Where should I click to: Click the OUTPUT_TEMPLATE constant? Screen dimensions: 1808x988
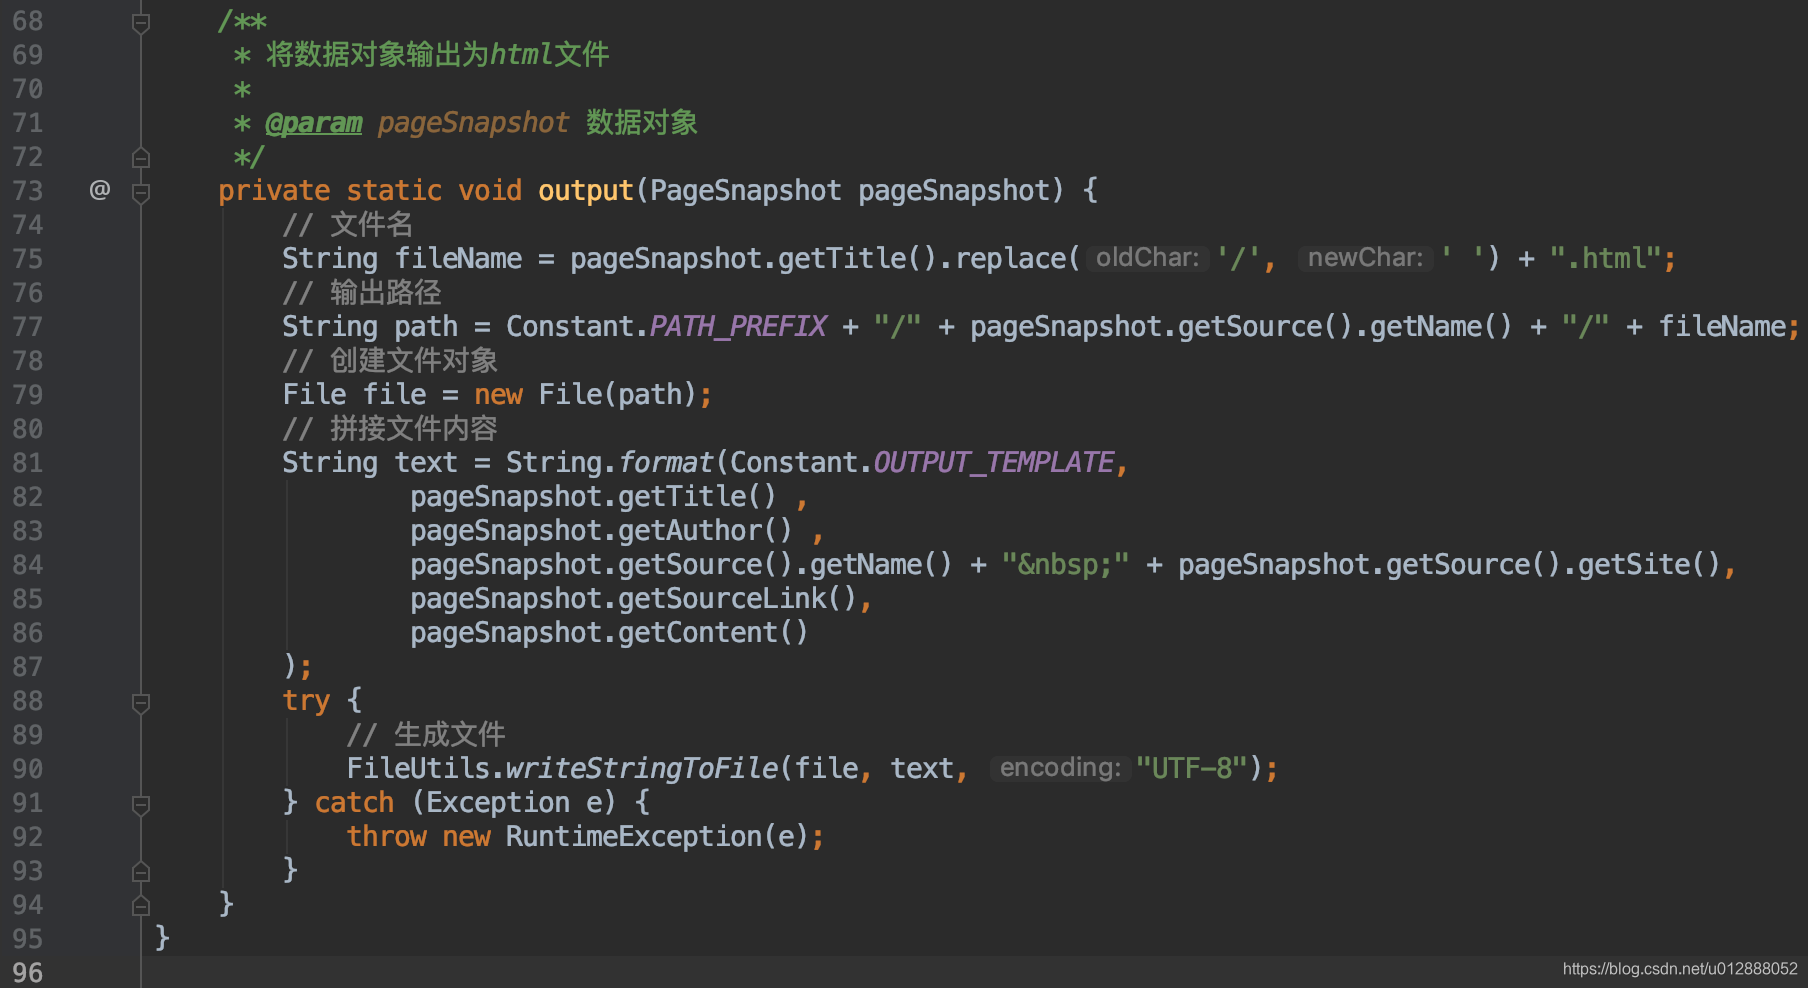point(994,463)
